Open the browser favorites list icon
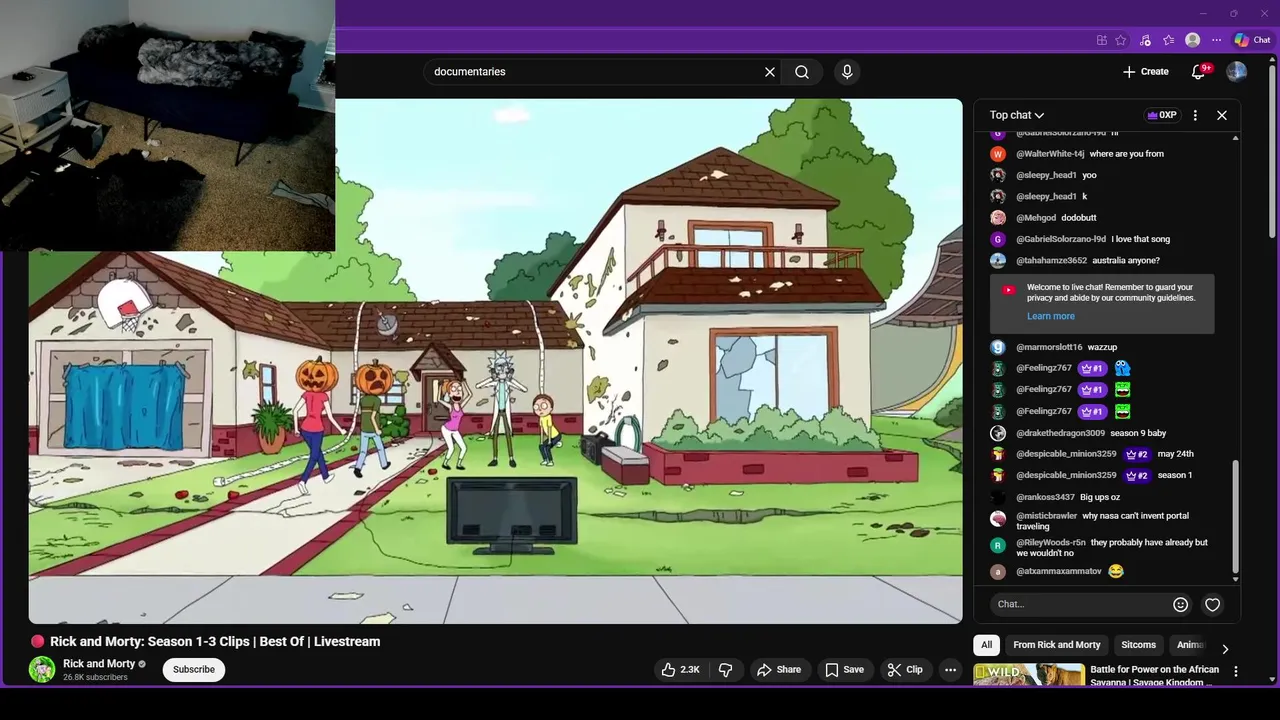 1168,40
